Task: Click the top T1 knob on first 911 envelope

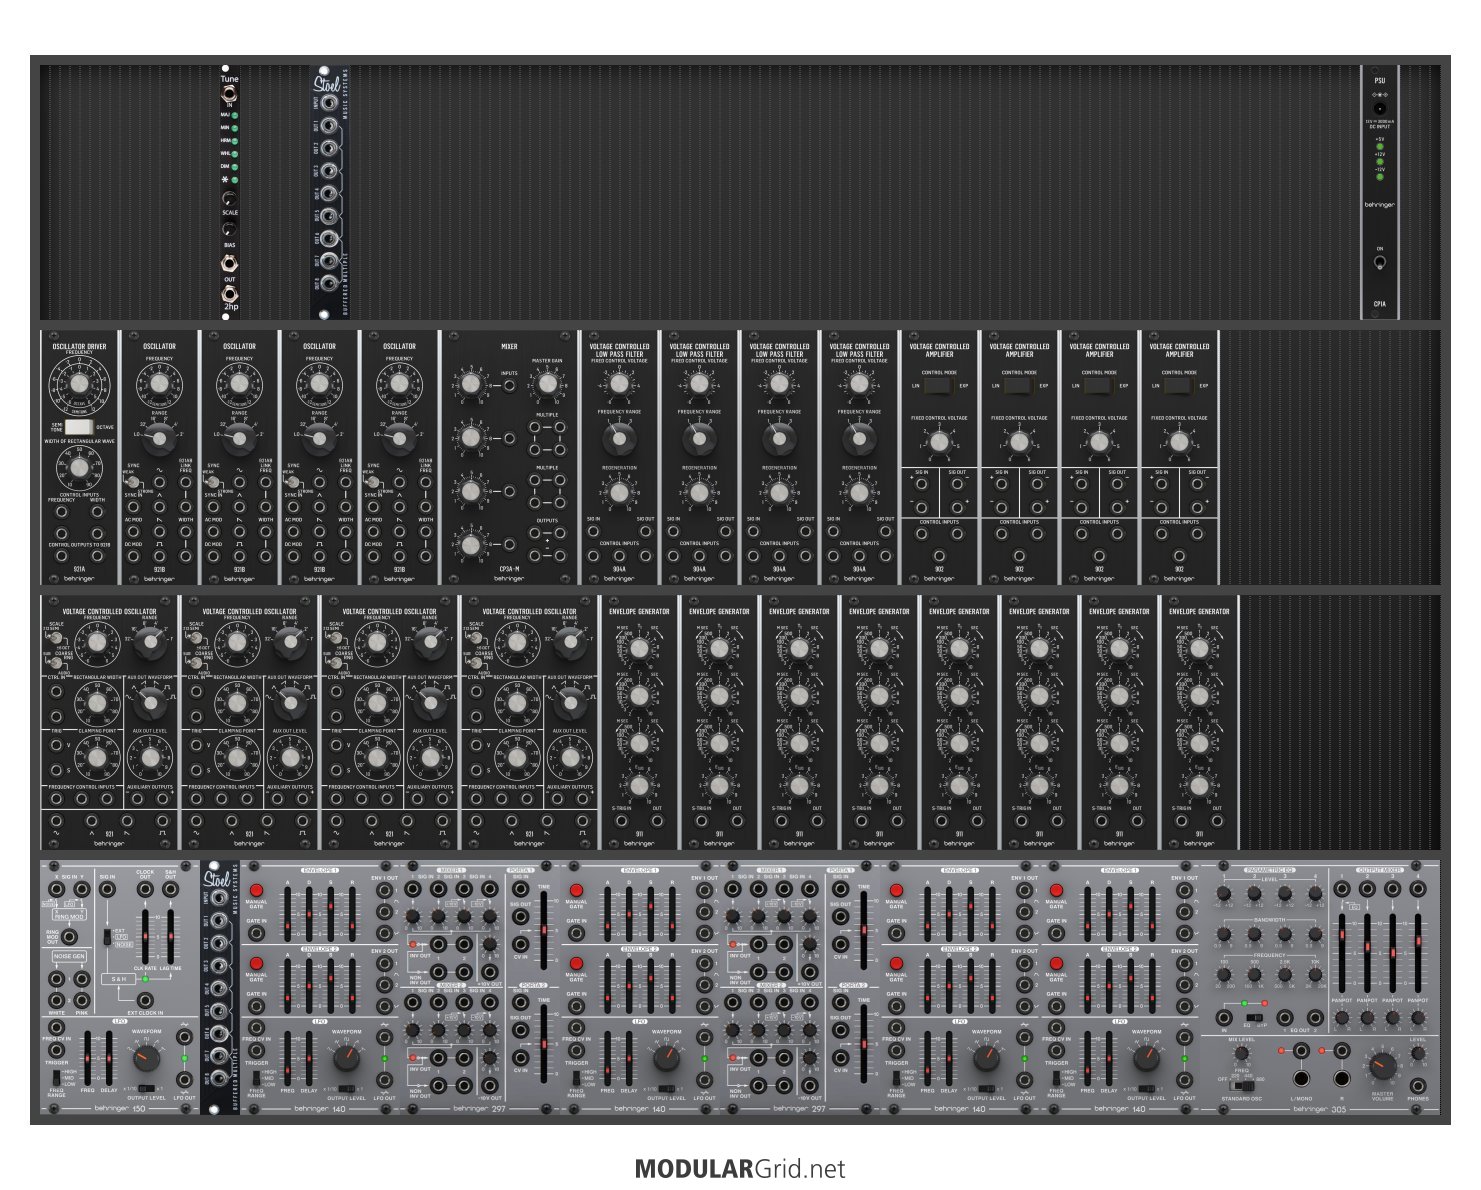Action: click(639, 648)
